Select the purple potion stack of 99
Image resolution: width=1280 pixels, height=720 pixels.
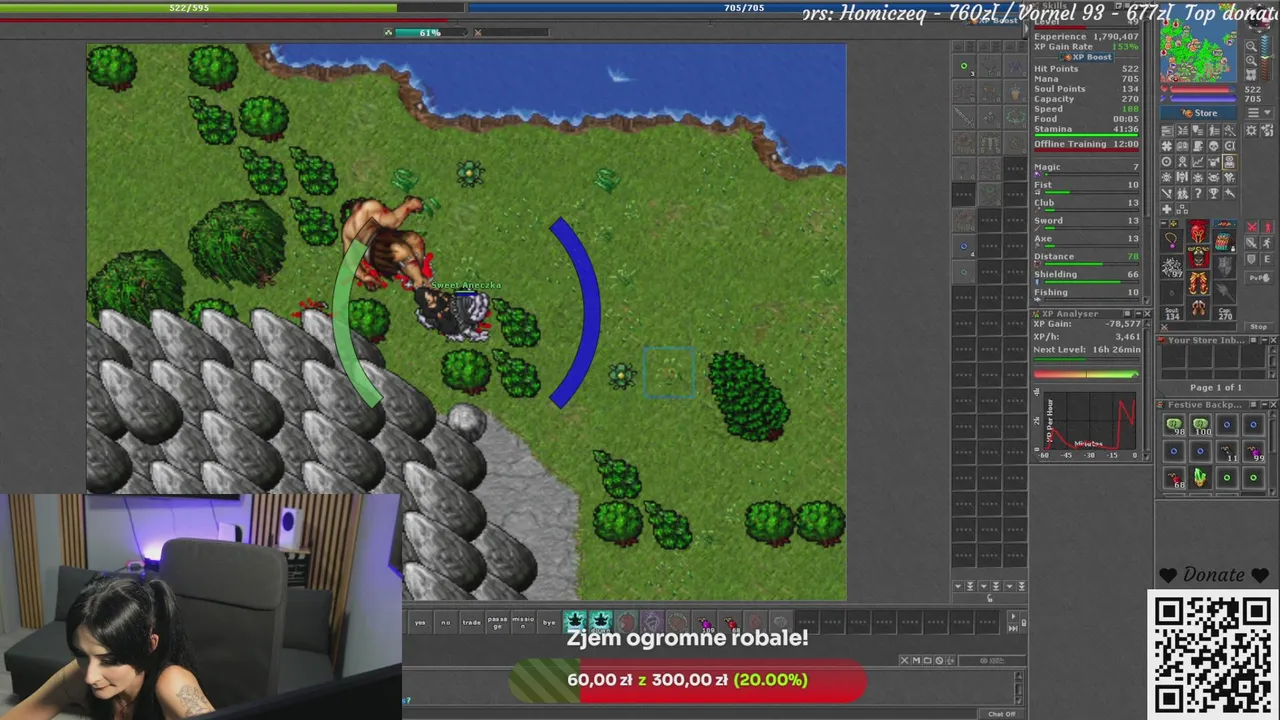[x=1254, y=451]
